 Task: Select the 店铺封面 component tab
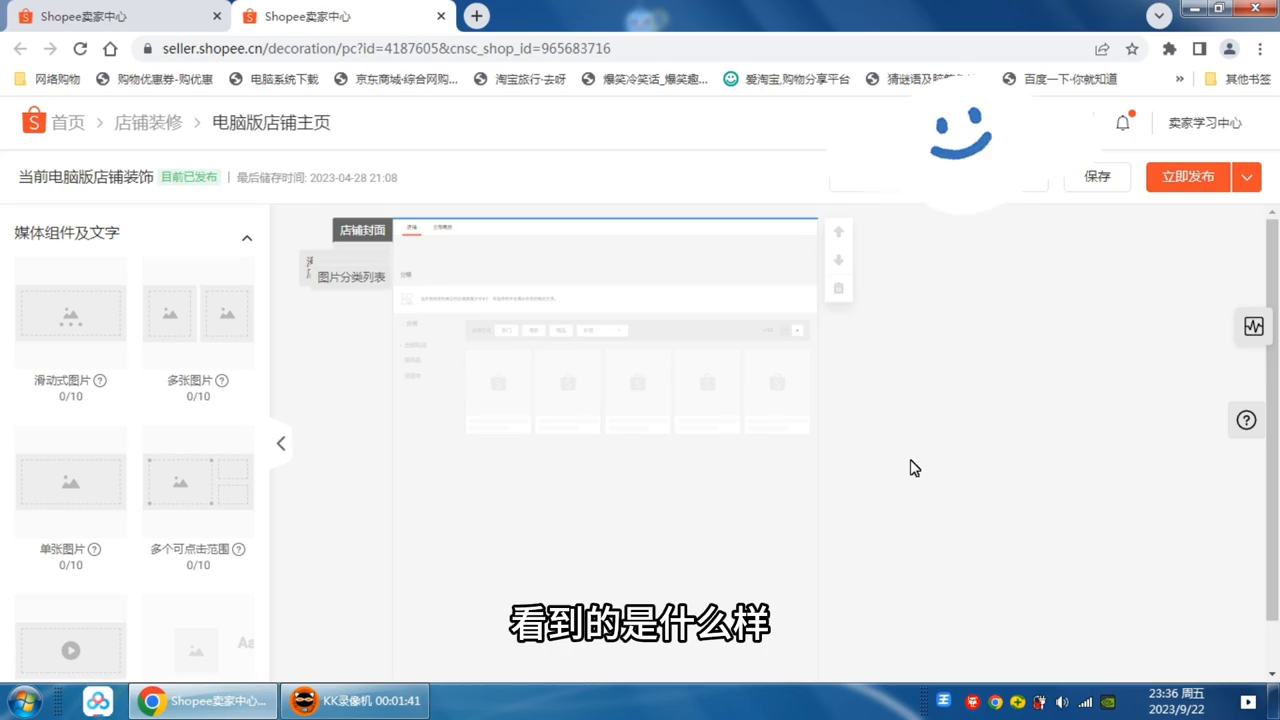(x=362, y=230)
